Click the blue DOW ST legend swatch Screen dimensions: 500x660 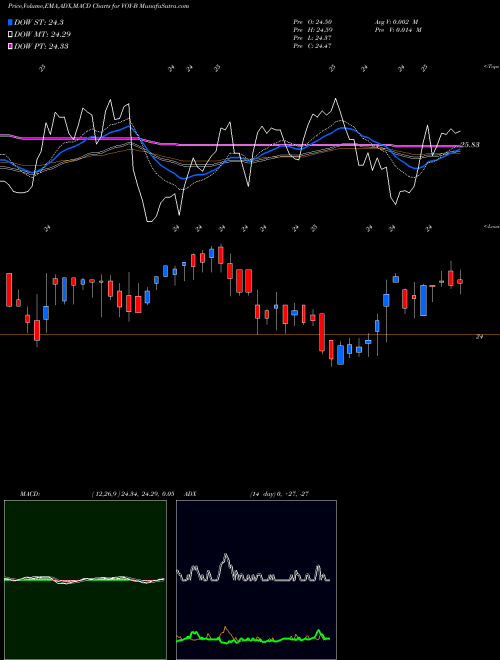click(x=10, y=22)
